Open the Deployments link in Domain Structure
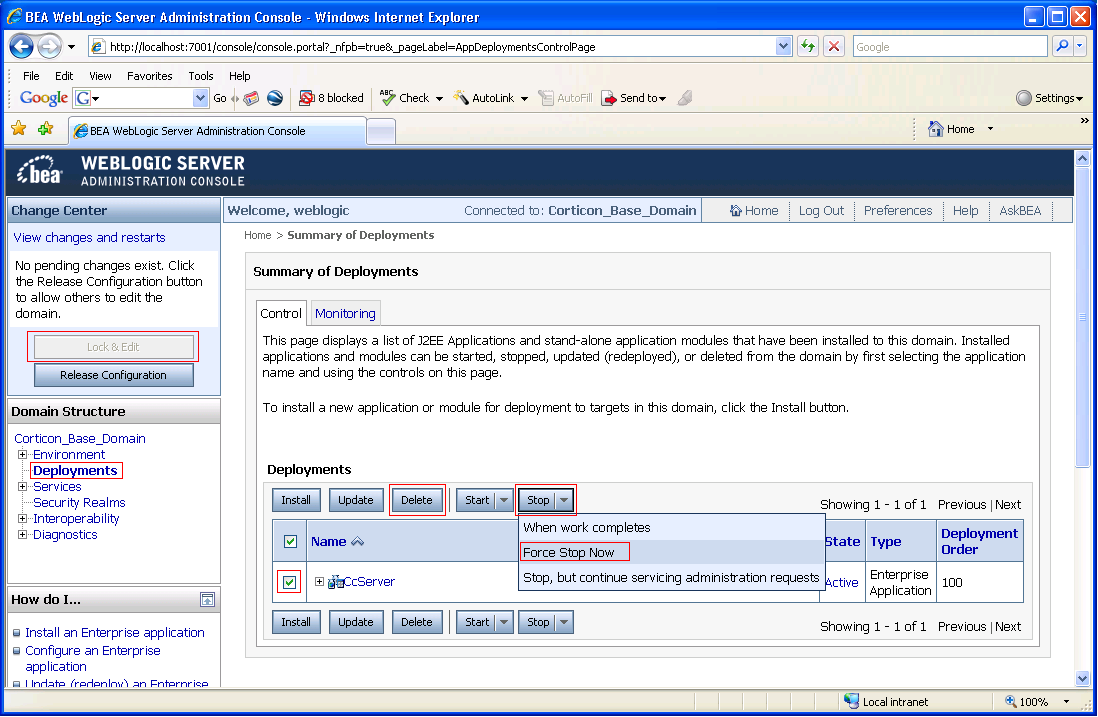Viewport: 1098px width, 717px height. click(x=75, y=470)
